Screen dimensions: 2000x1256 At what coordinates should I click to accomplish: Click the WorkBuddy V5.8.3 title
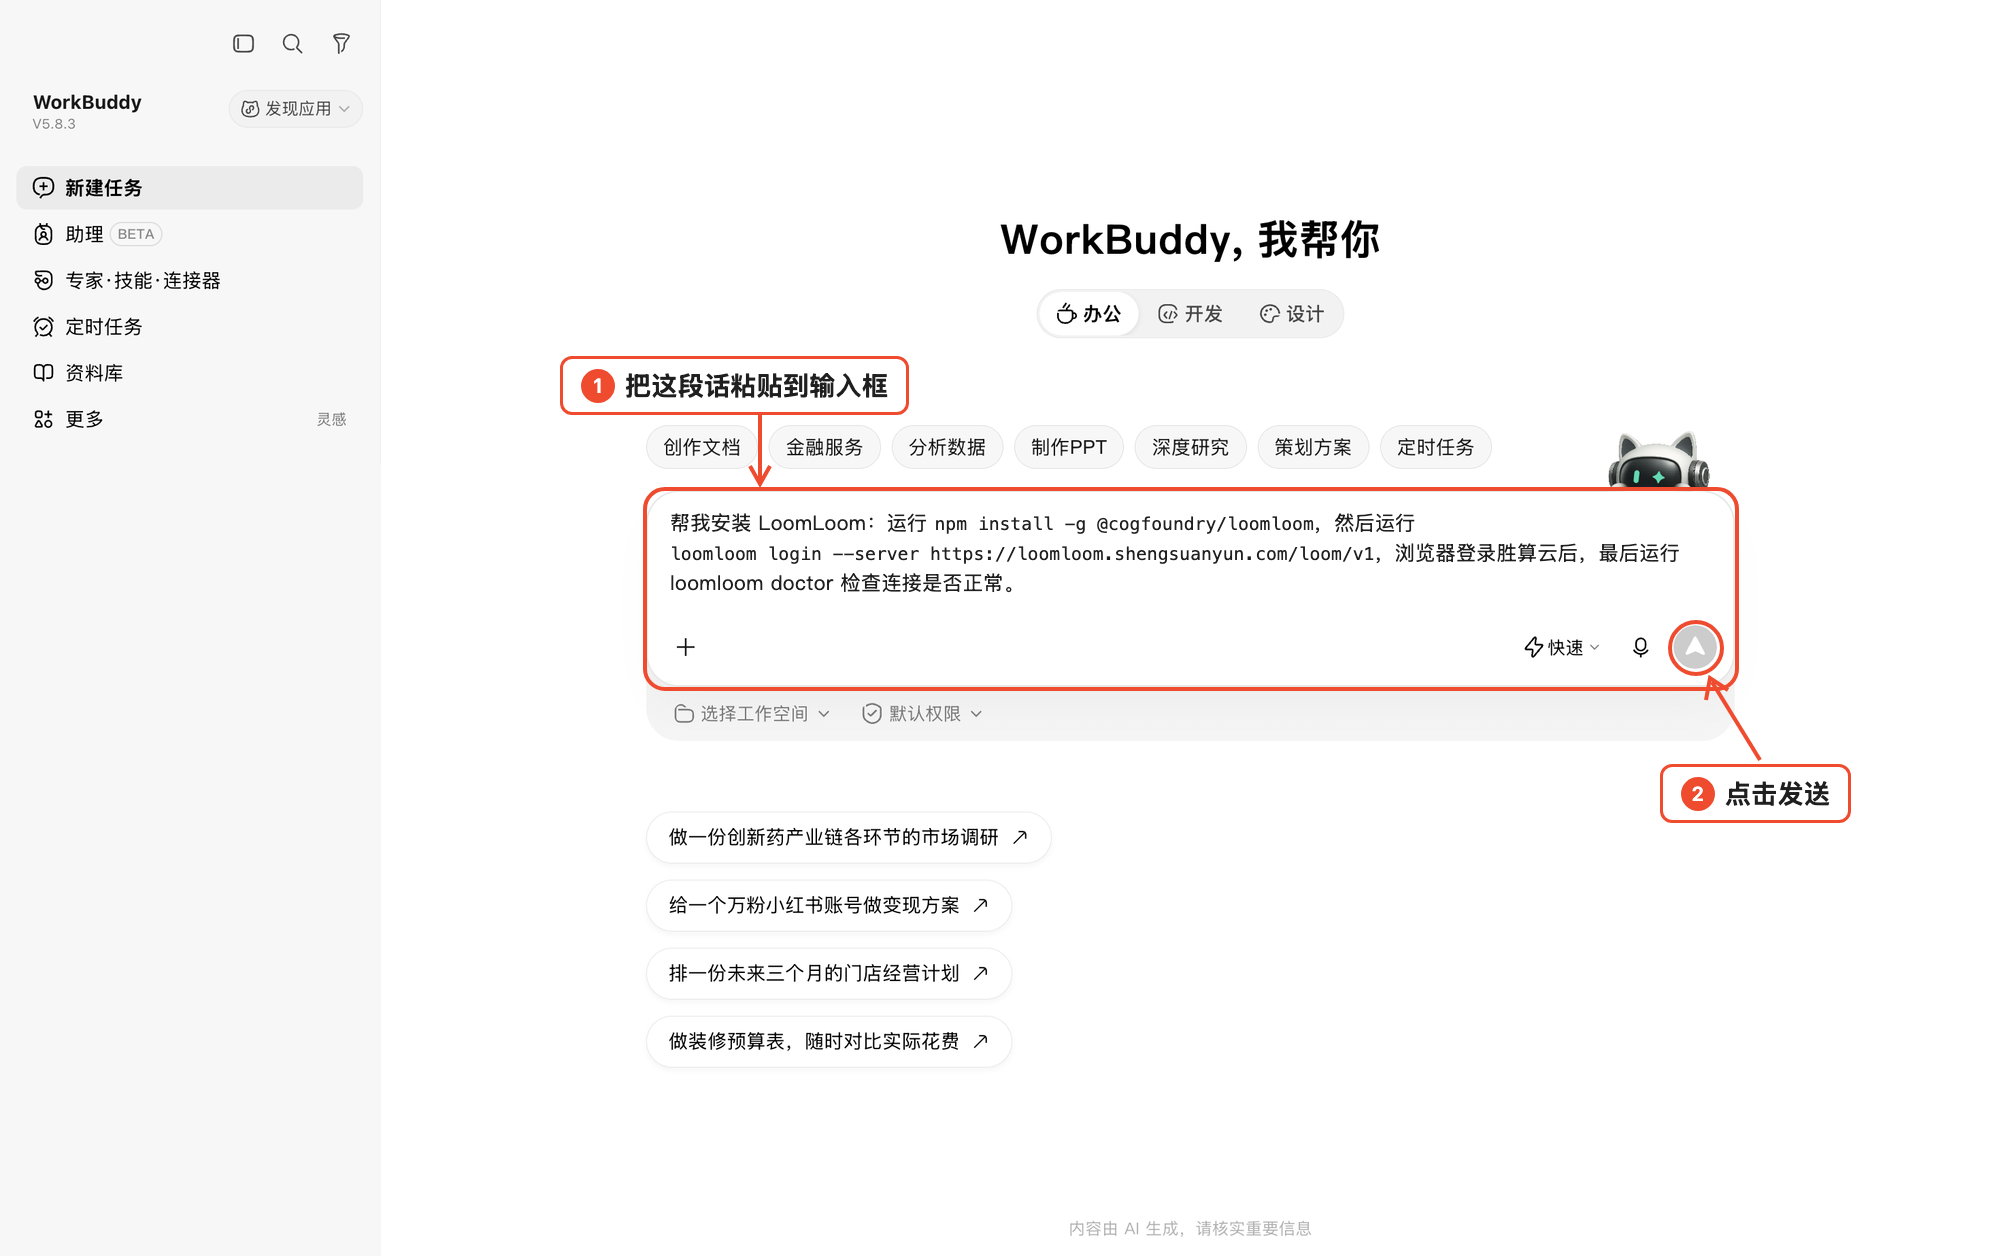87,111
